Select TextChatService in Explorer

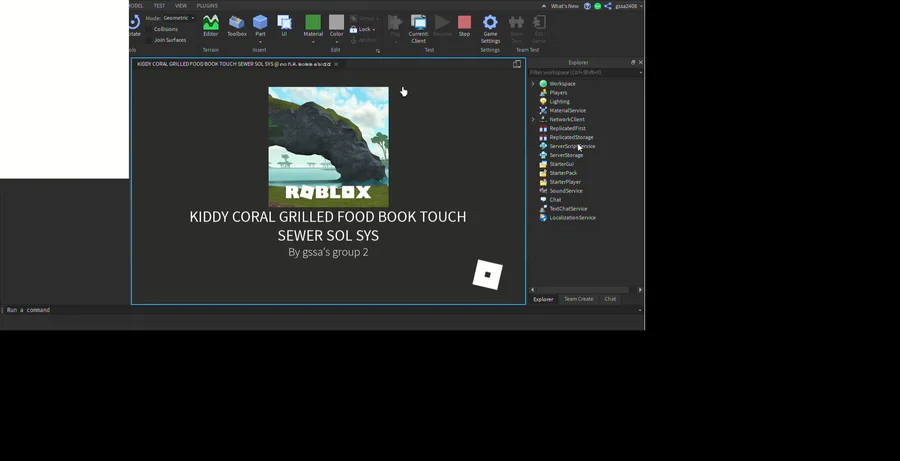(568, 208)
